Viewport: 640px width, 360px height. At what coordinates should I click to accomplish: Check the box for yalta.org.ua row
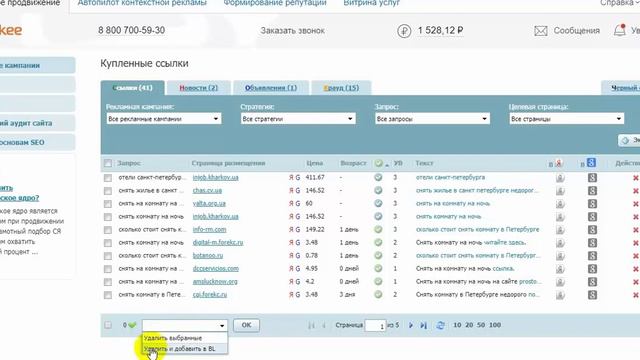pyautogui.click(x=108, y=204)
